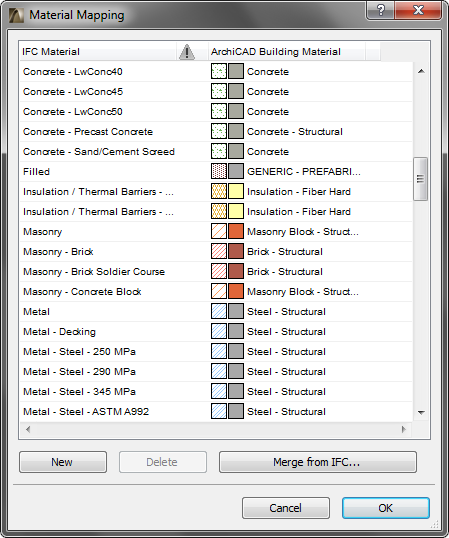Click brick-red swatch for Masonry - Brick row
Viewport: 449px width, 538px height.
point(236,252)
